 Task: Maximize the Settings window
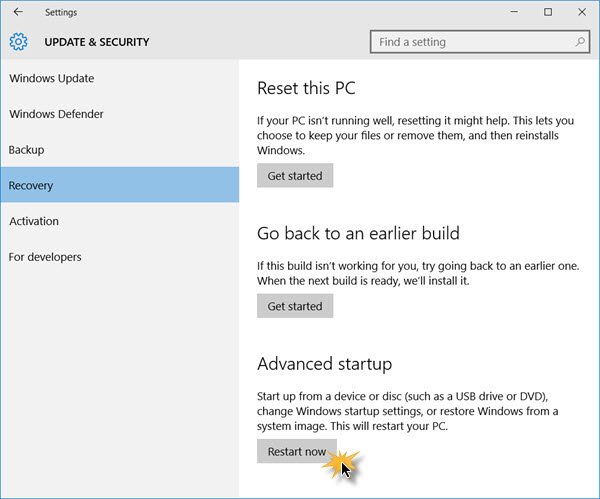548,13
